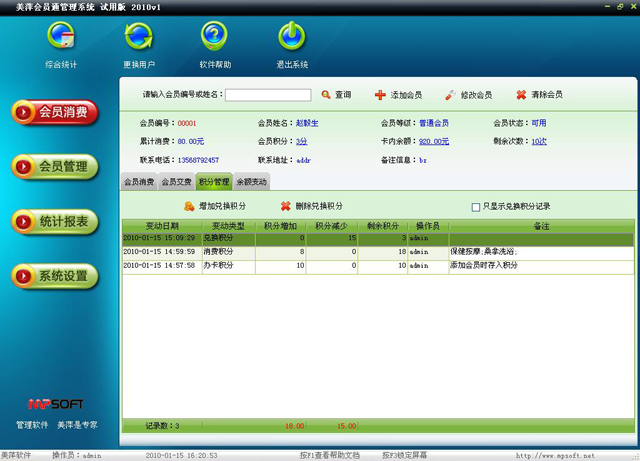Screen dimensions: 640x461
Task: Click the 增加兑换积分 add points icon
Action: [x=189, y=206]
